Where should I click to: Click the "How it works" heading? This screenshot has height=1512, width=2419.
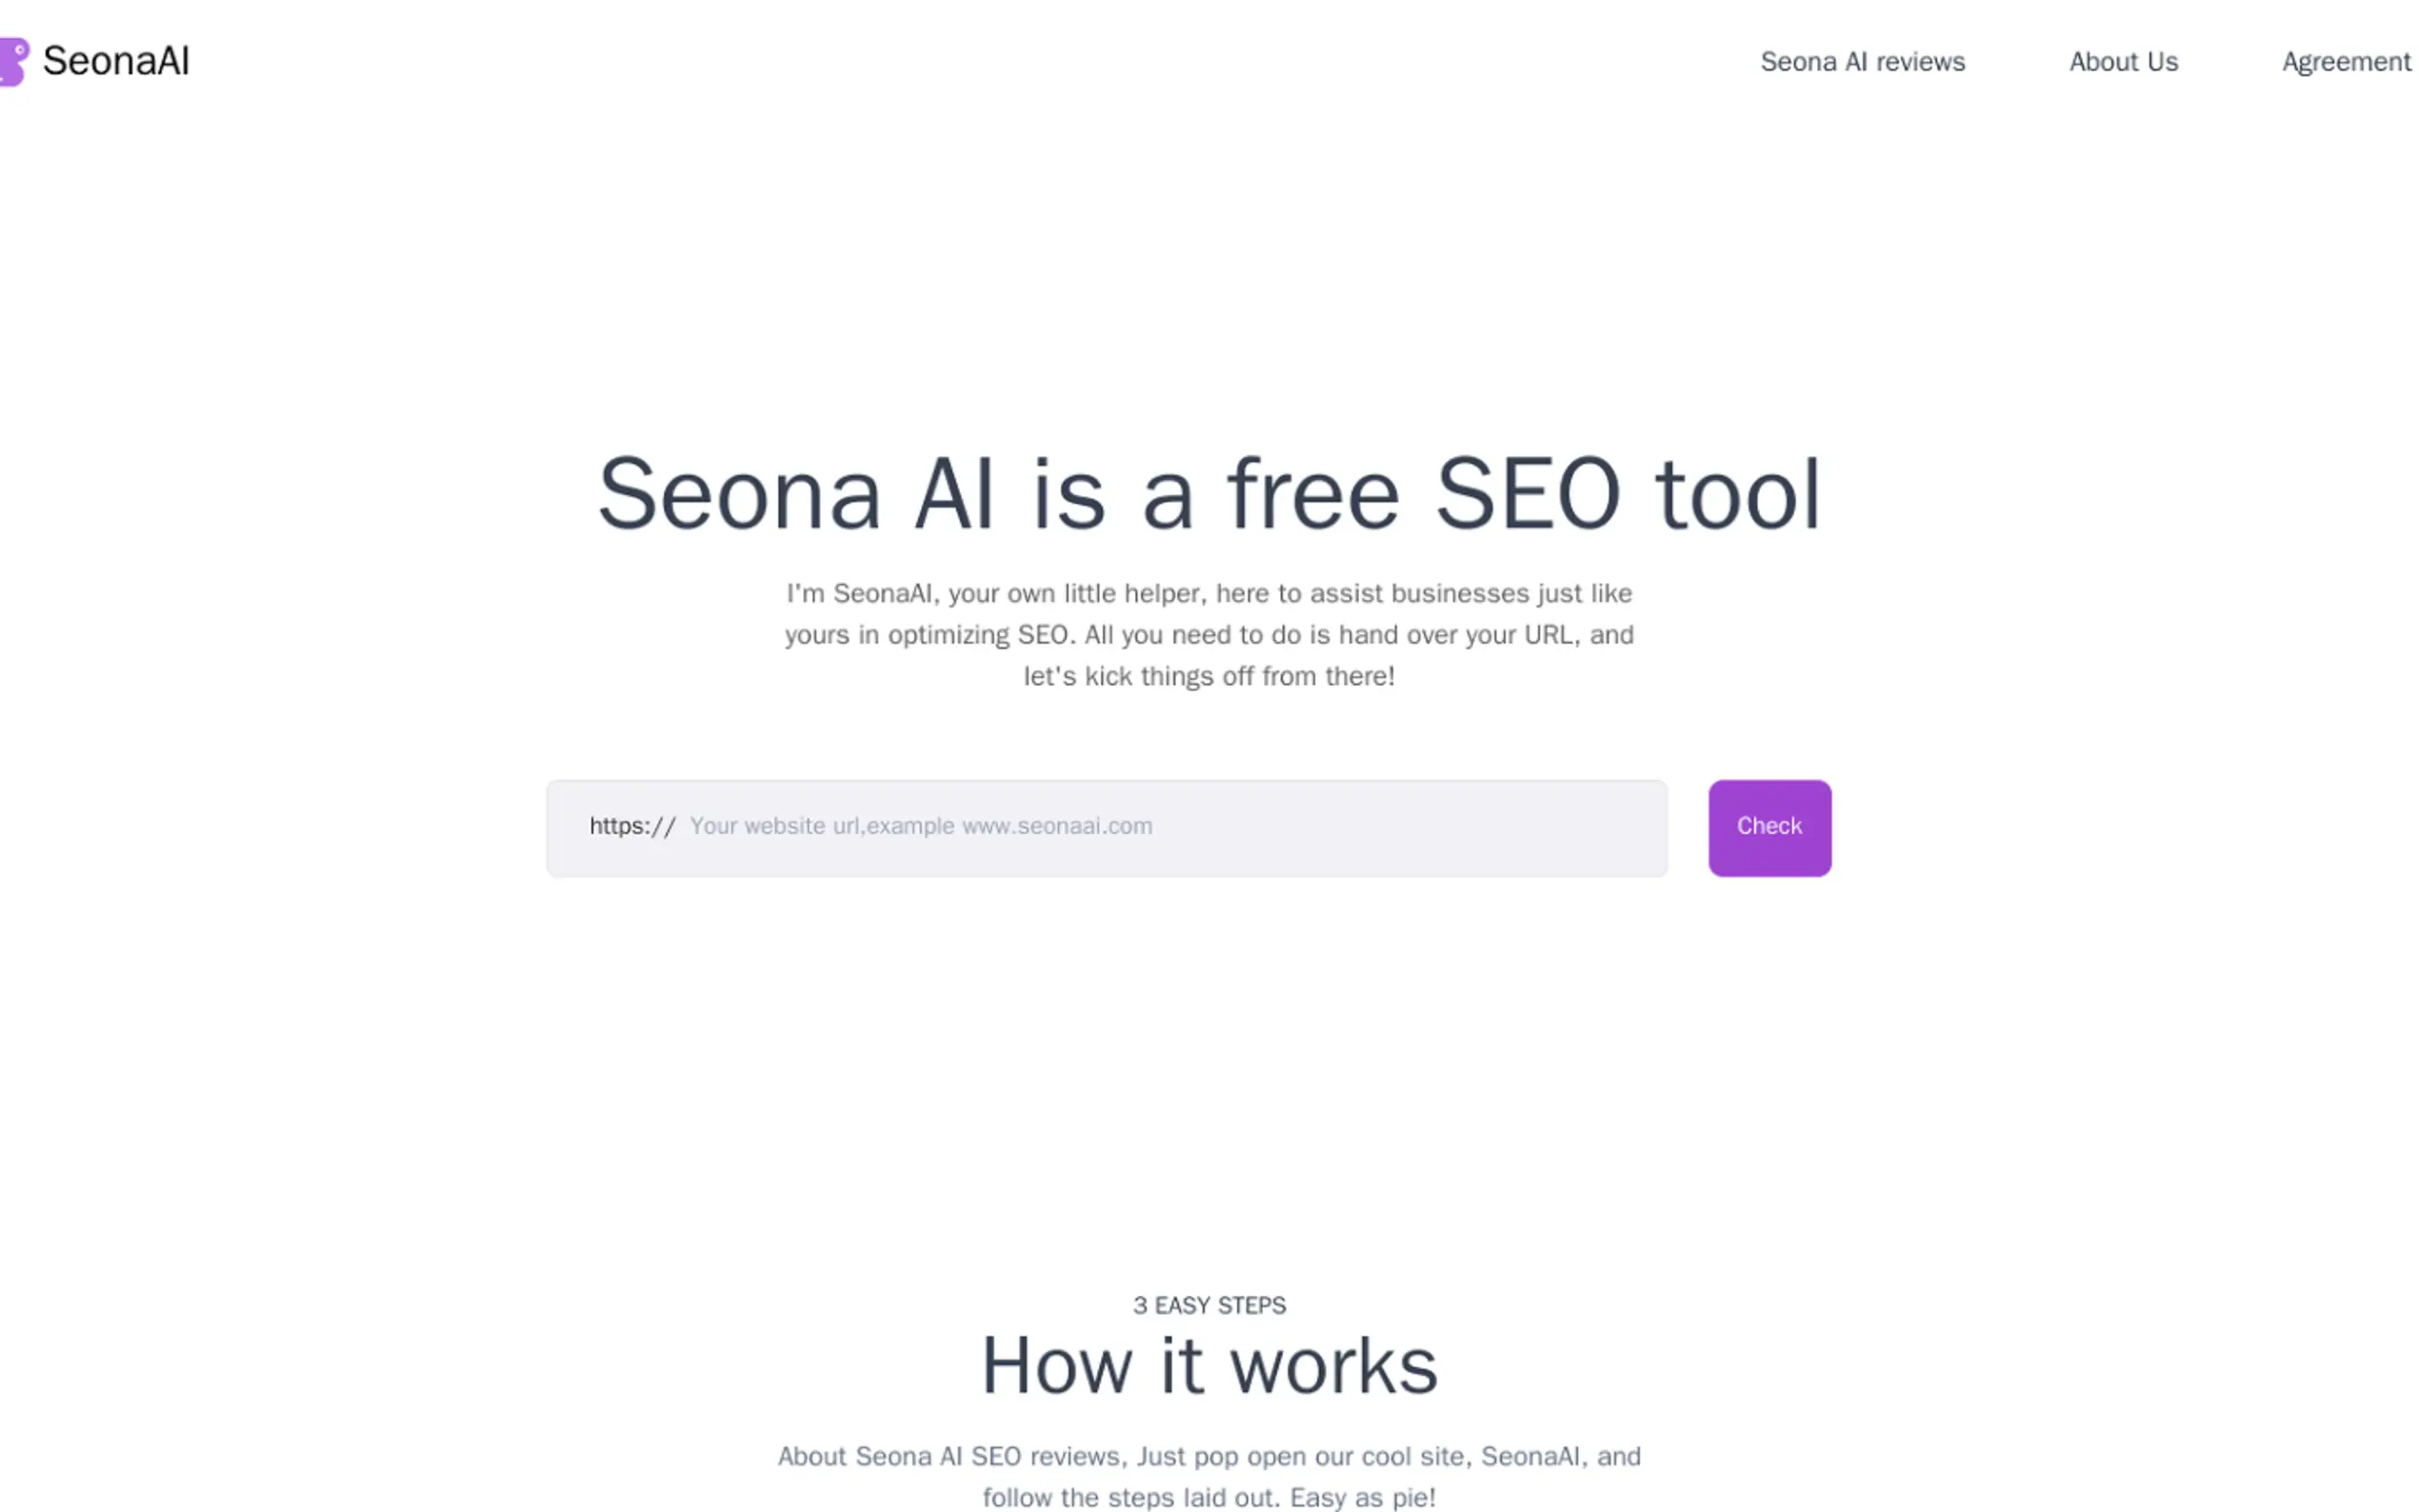click(x=1209, y=1366)
